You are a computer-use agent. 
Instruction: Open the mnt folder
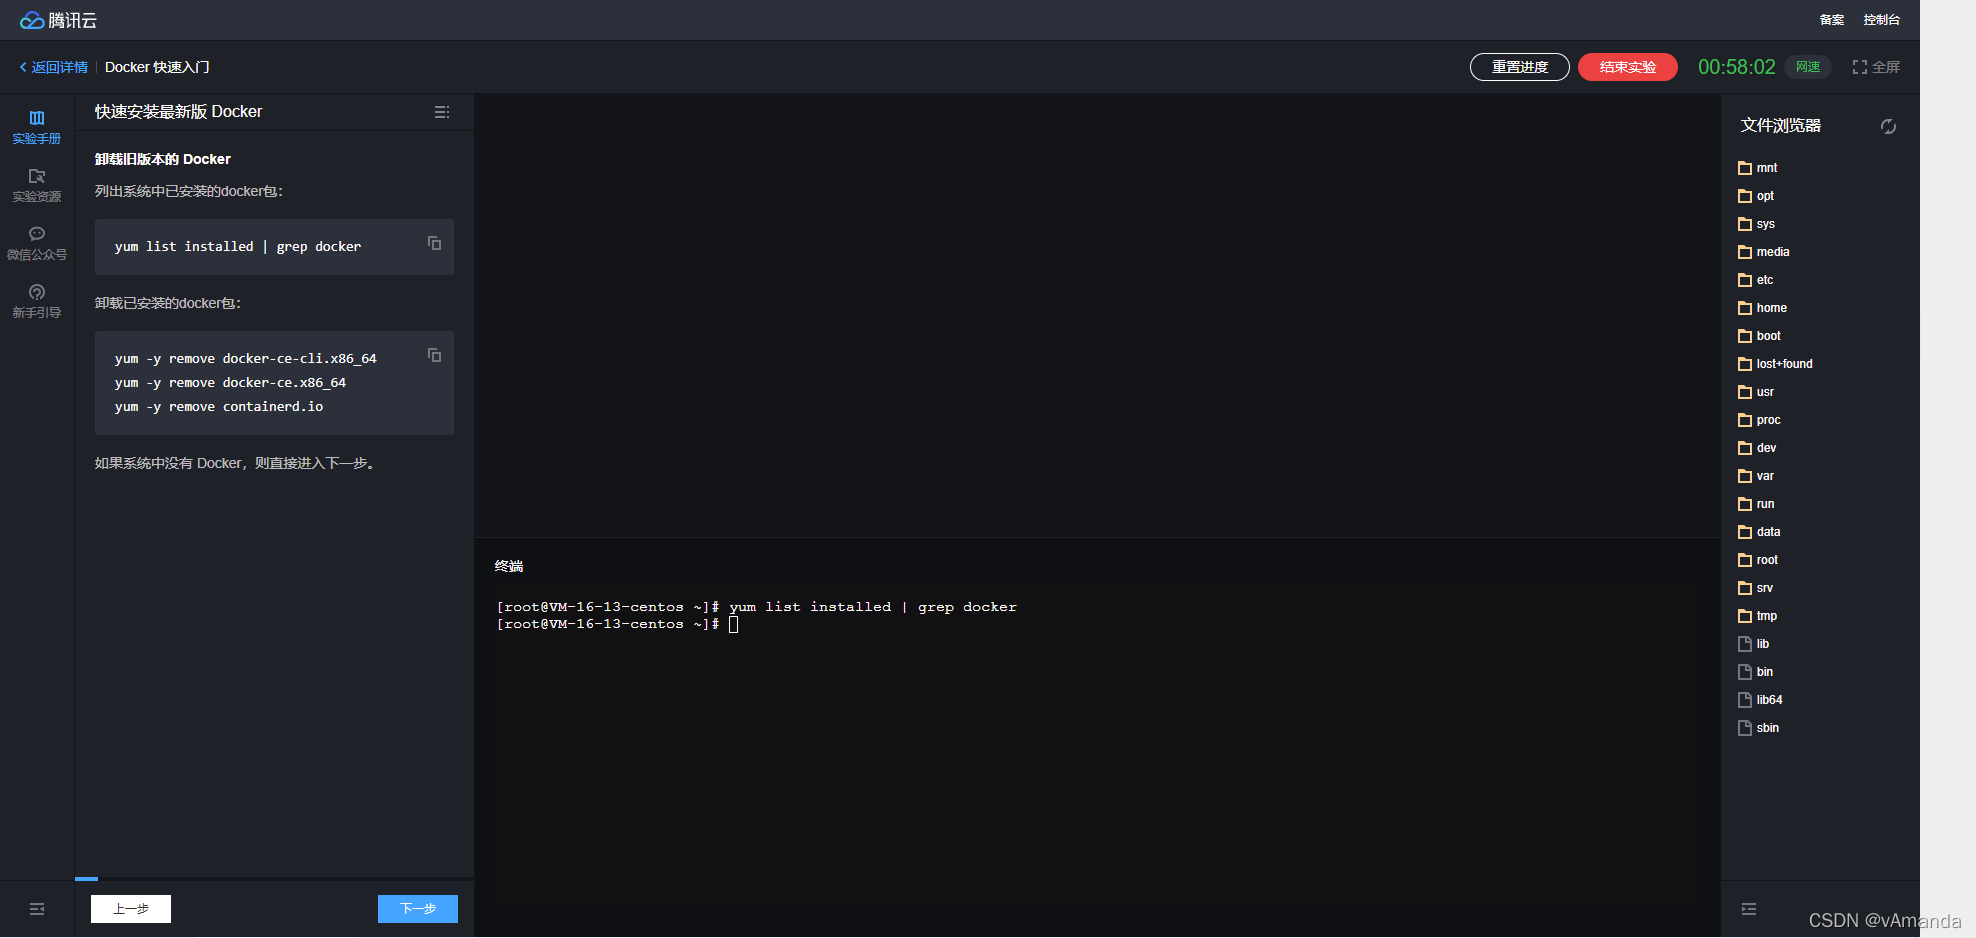click(x=1758, y=168)
